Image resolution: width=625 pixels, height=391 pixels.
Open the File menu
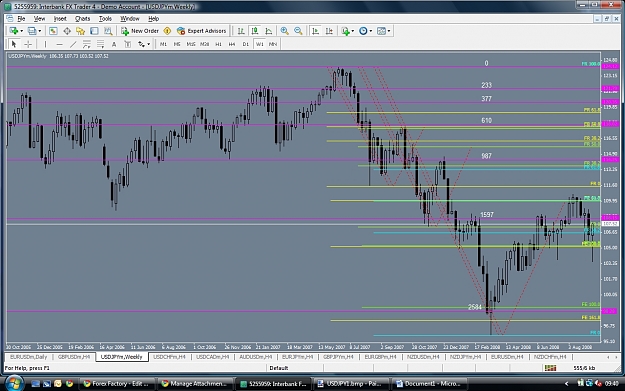tap(21, 18)
